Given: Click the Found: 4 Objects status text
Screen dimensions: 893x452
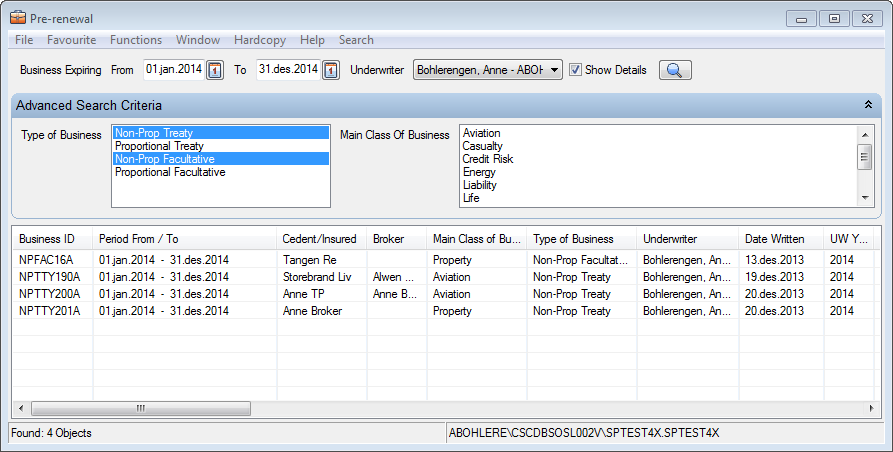Looking at the screenshot, I should coord(51,433).
